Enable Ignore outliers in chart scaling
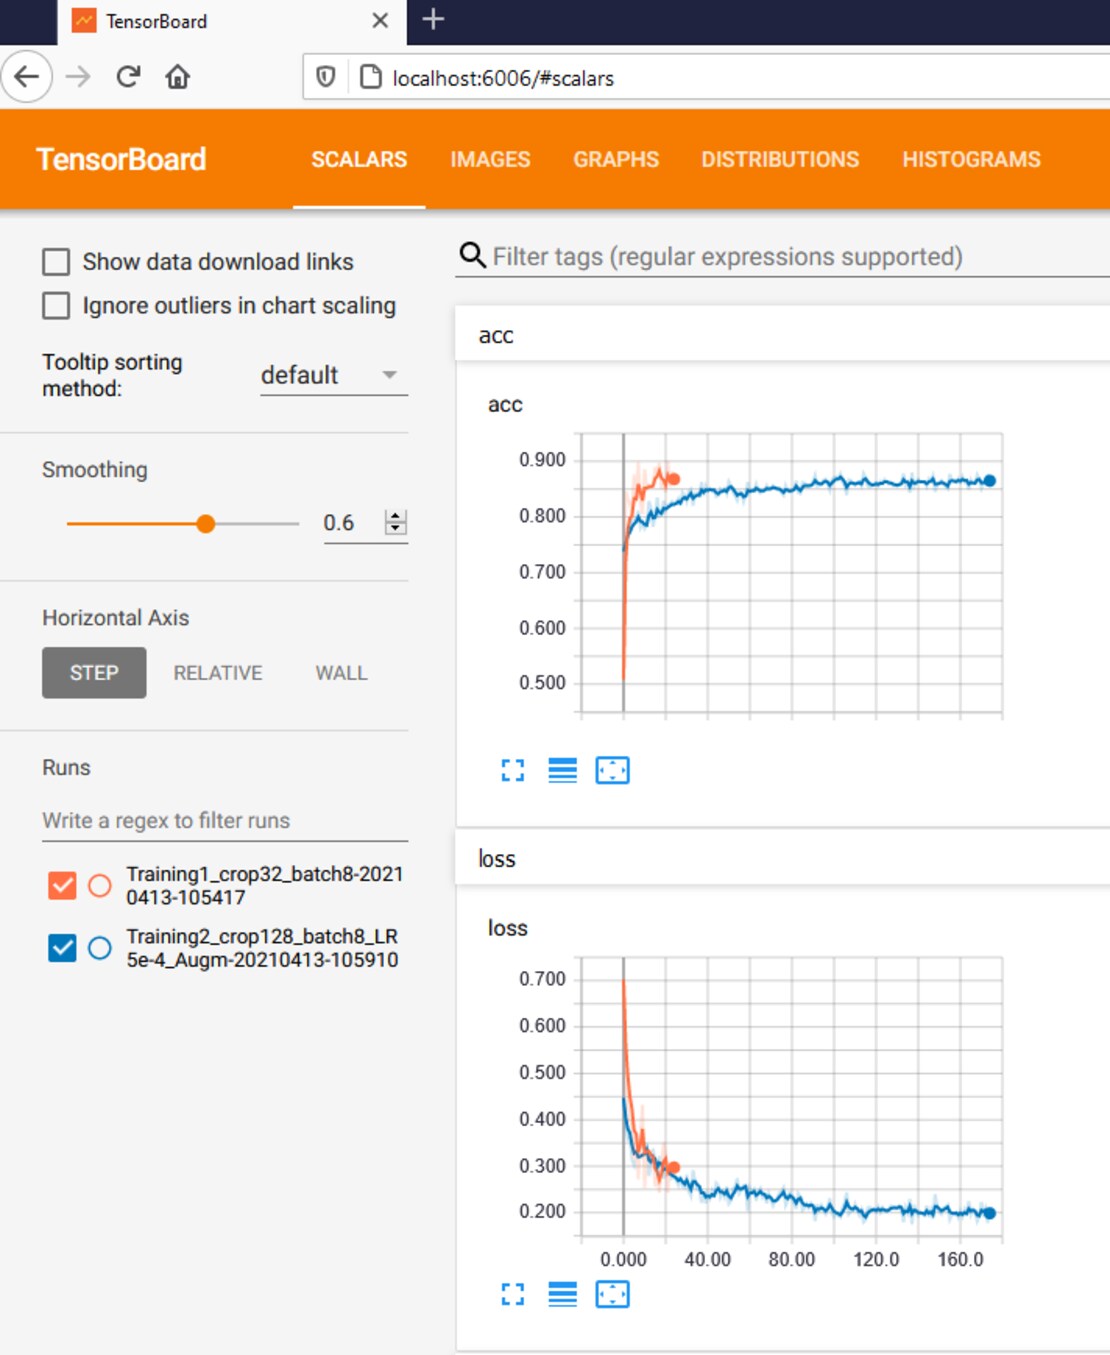 (x=56, y=305)
